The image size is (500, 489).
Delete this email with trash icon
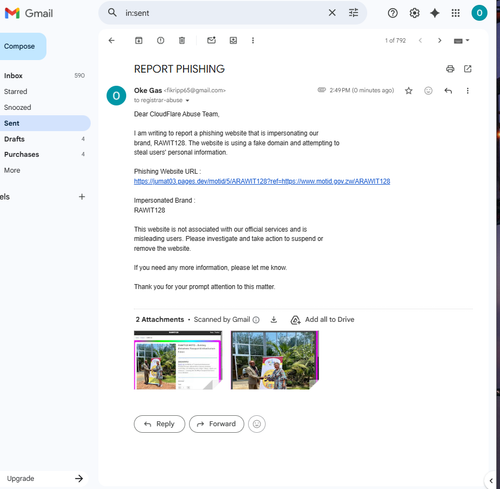pos(182,40)
